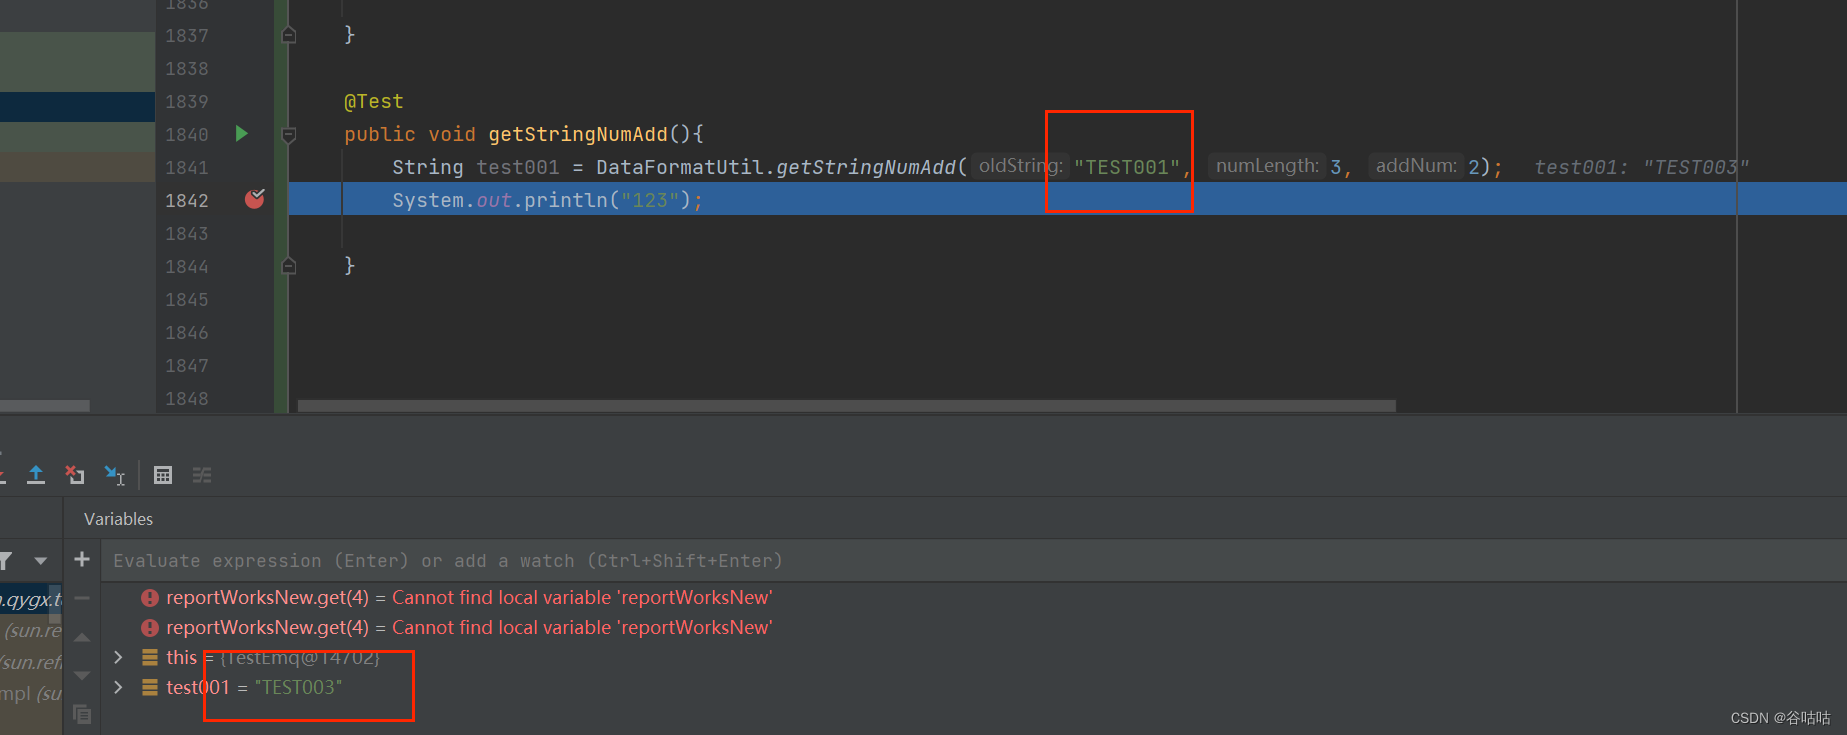Screen dimensions: 1847x735
Task: Click the test001 variable in String declaration
Action: 518,167
